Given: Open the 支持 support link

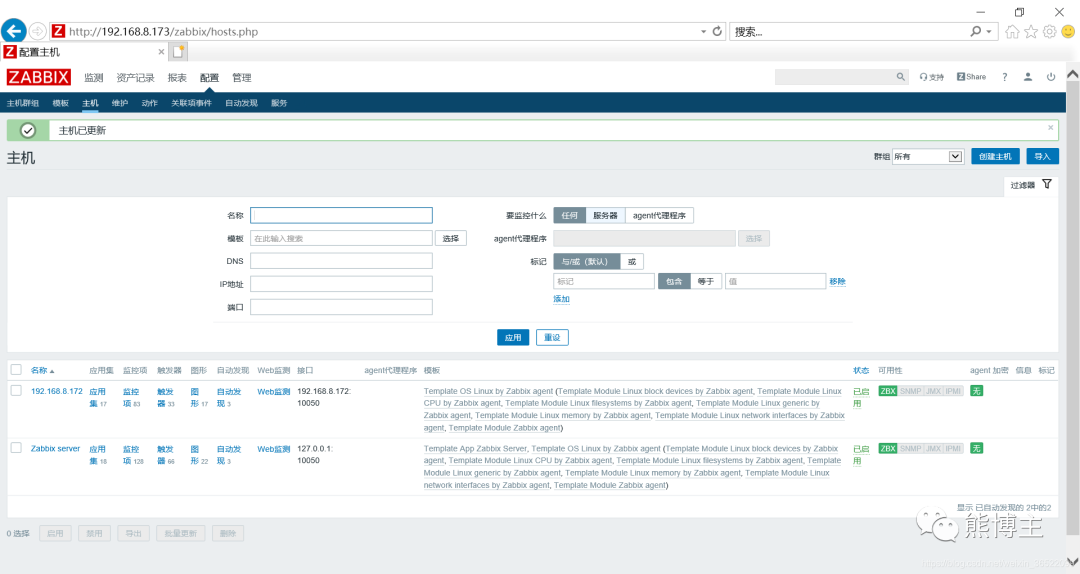Looking at the screenshot, I should click(931, 77).
